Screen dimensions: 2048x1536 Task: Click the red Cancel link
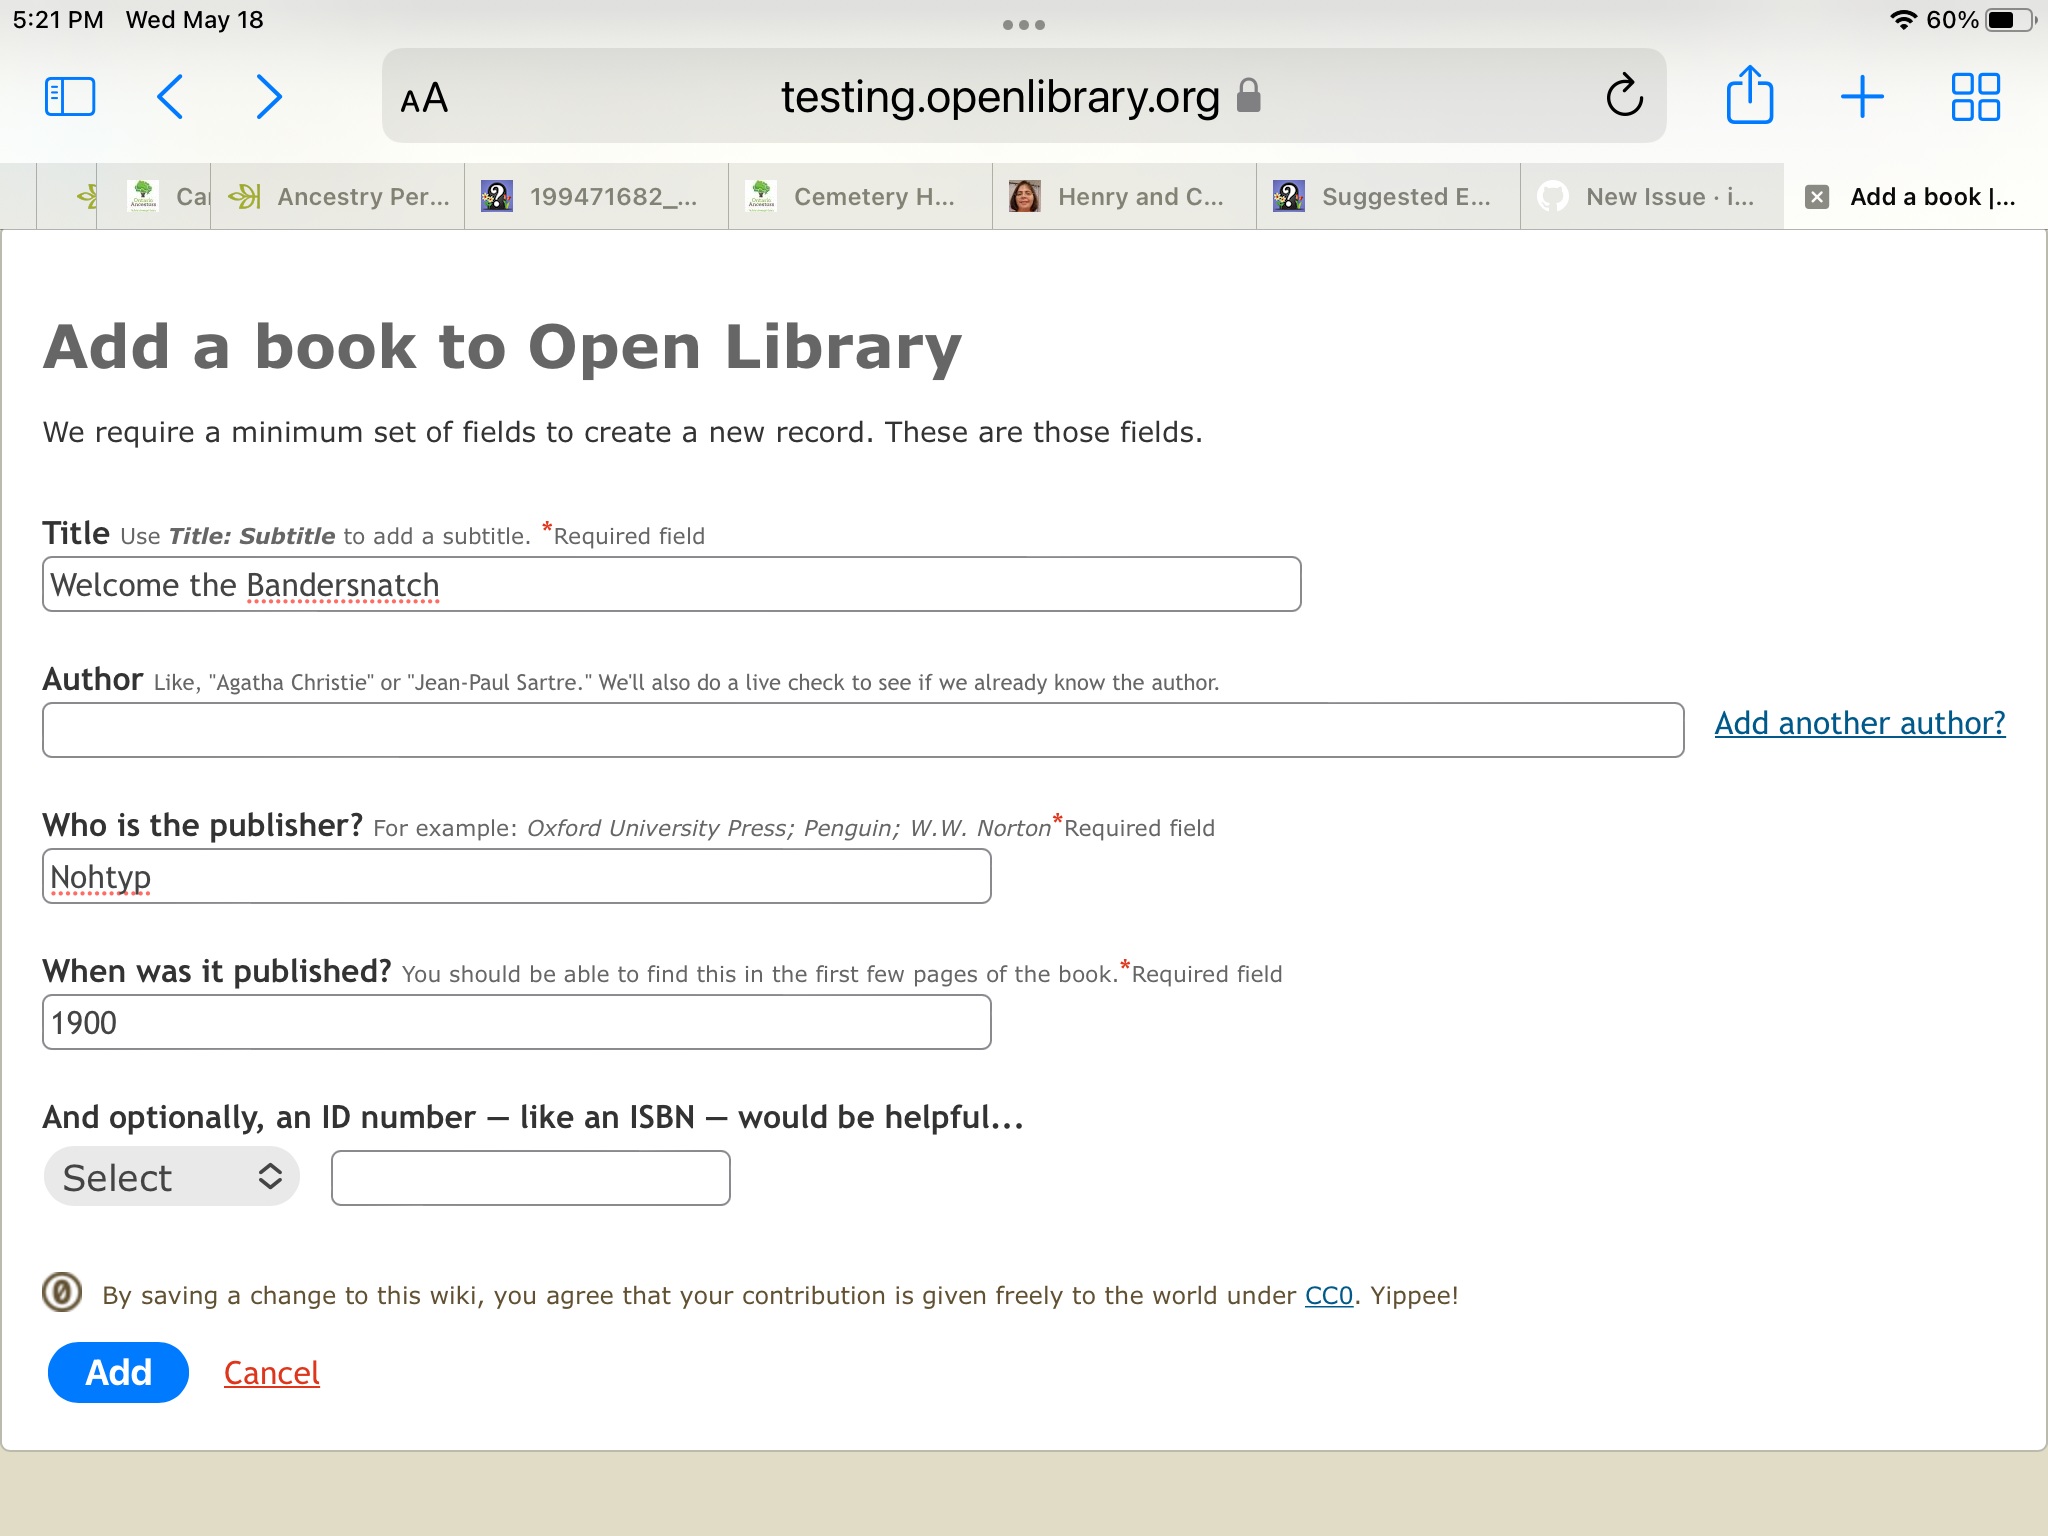pos(272,1373)
